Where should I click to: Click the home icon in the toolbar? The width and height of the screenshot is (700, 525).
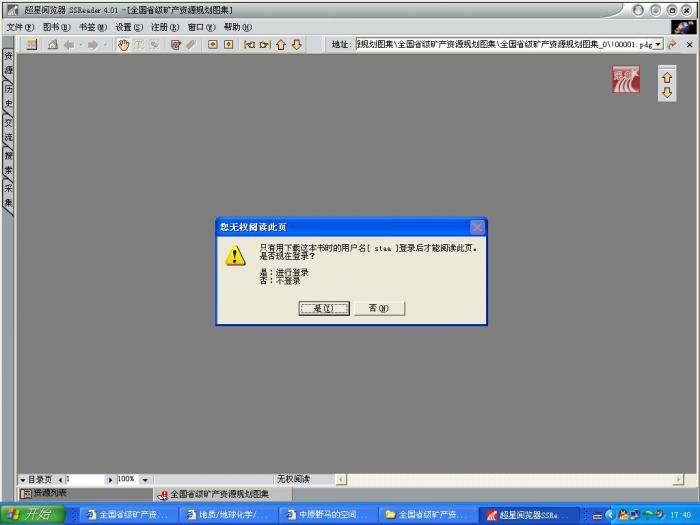click(53, 45)
